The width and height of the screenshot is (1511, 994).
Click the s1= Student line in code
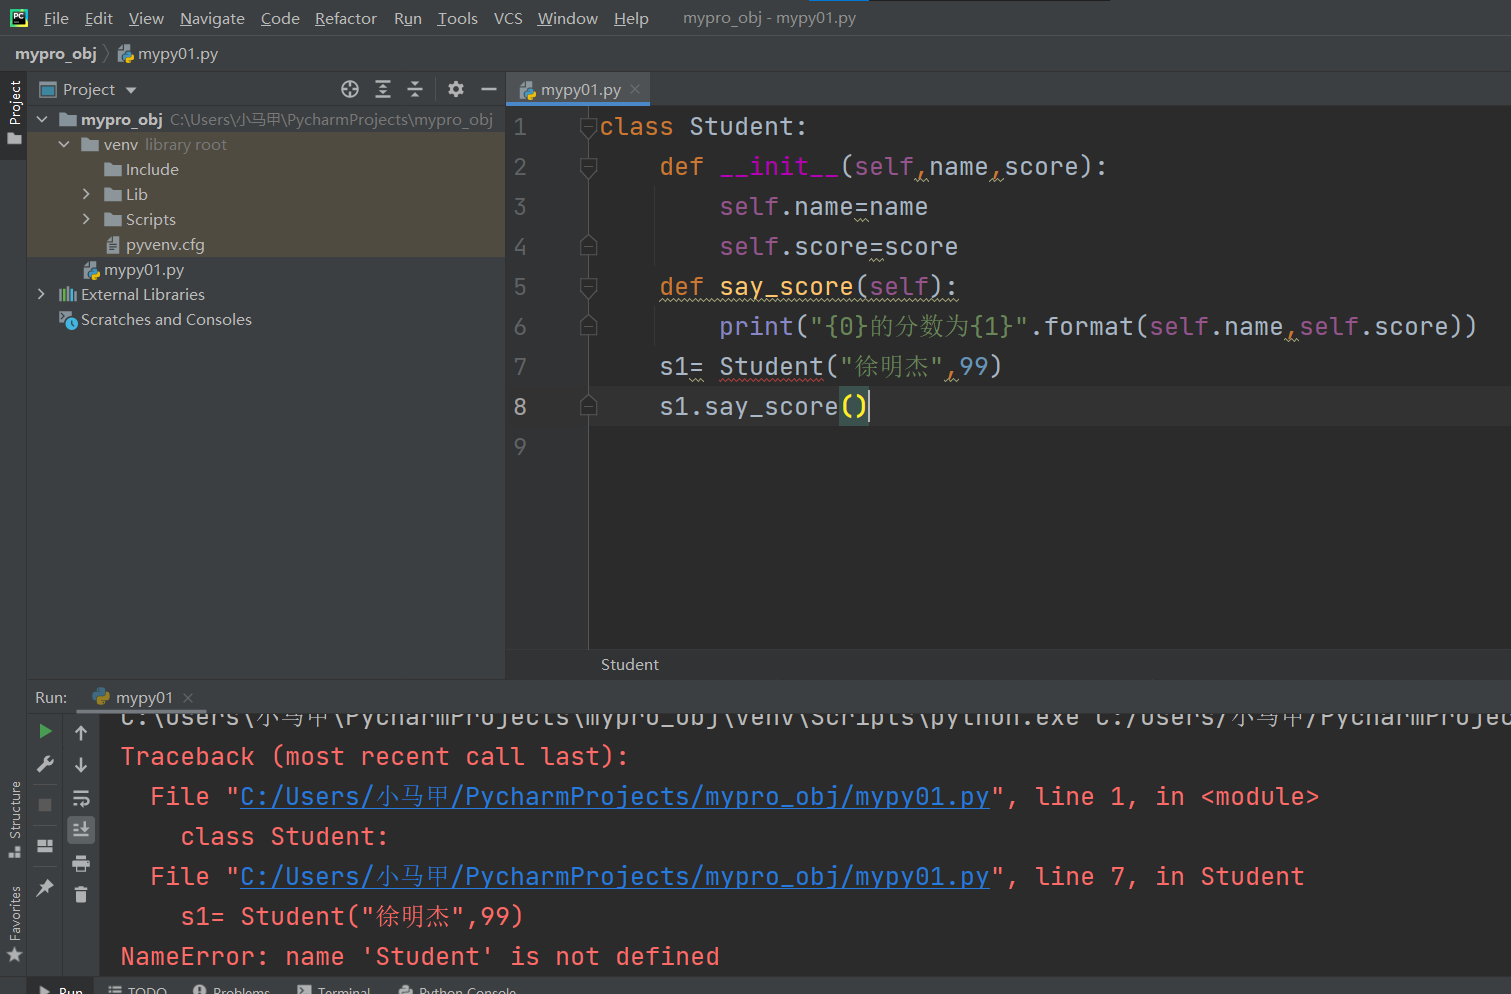click(x=830, y=367)
